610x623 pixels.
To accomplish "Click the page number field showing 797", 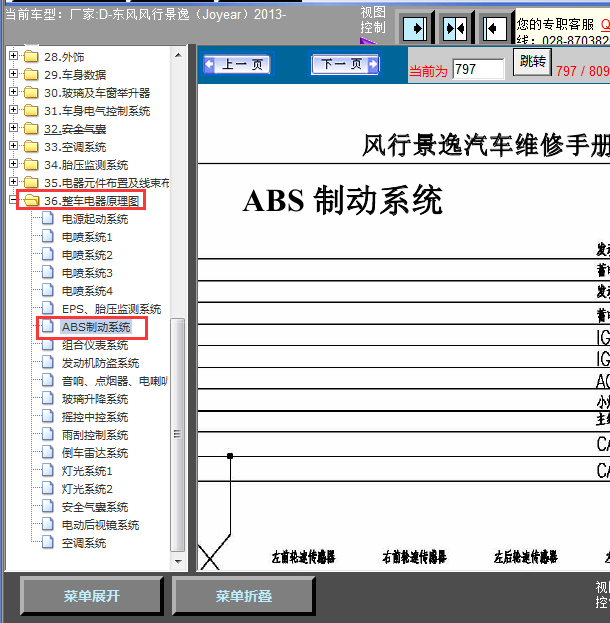I will (x=478, y=69).
